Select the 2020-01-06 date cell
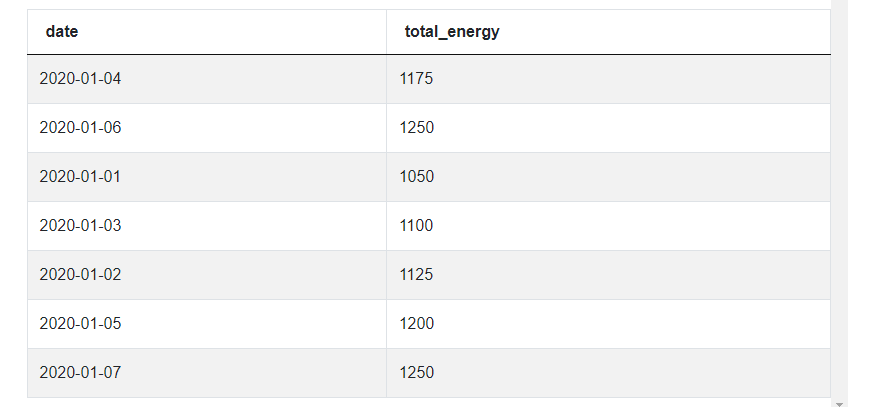The height and width of the screenshot is (407, 895). tap(207, 128)
